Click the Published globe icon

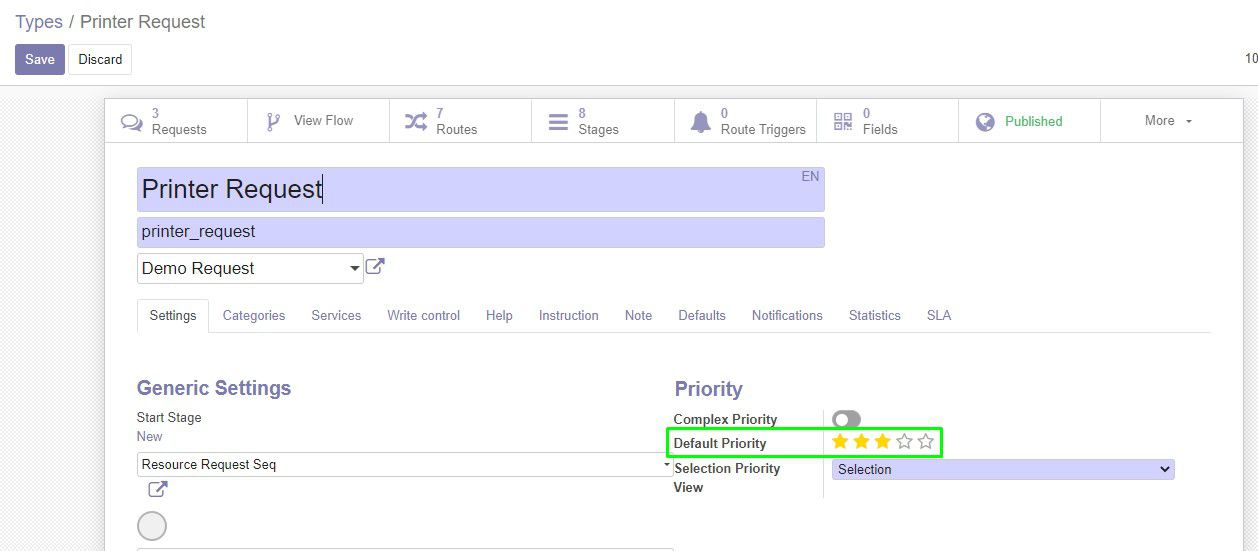click(985, 122)
